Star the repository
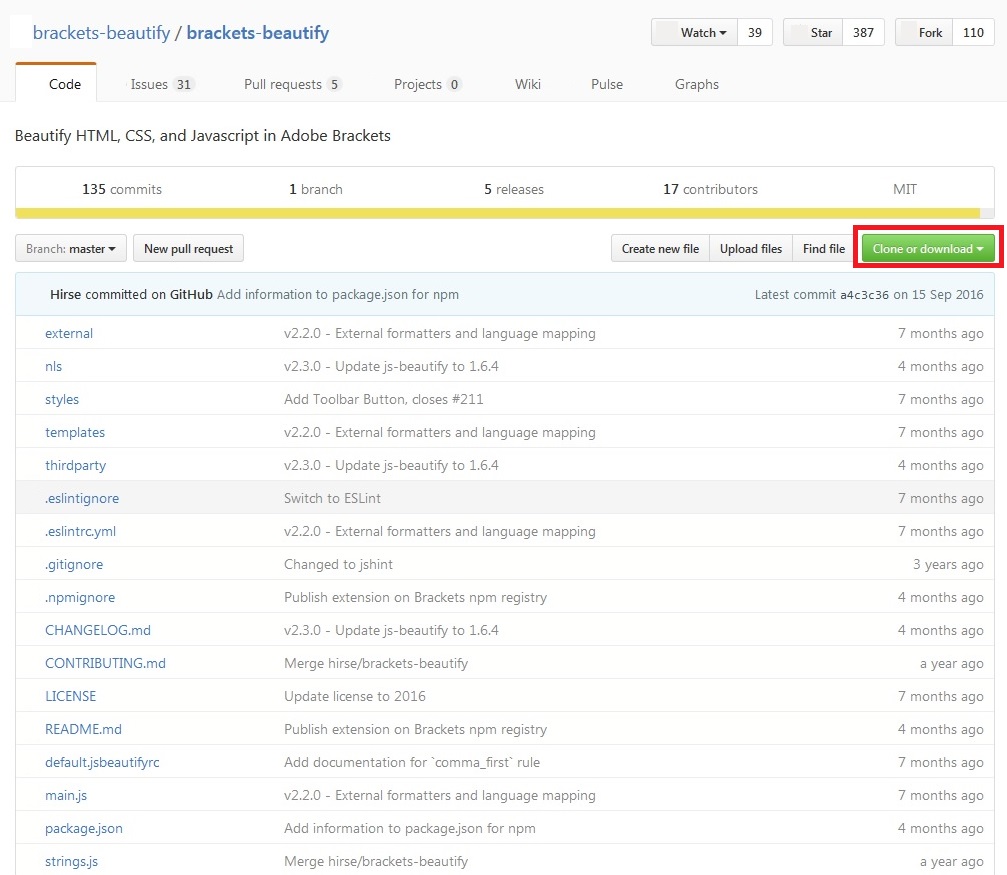1007x875 pixels. pyautogui.click(x=813, y=33)
